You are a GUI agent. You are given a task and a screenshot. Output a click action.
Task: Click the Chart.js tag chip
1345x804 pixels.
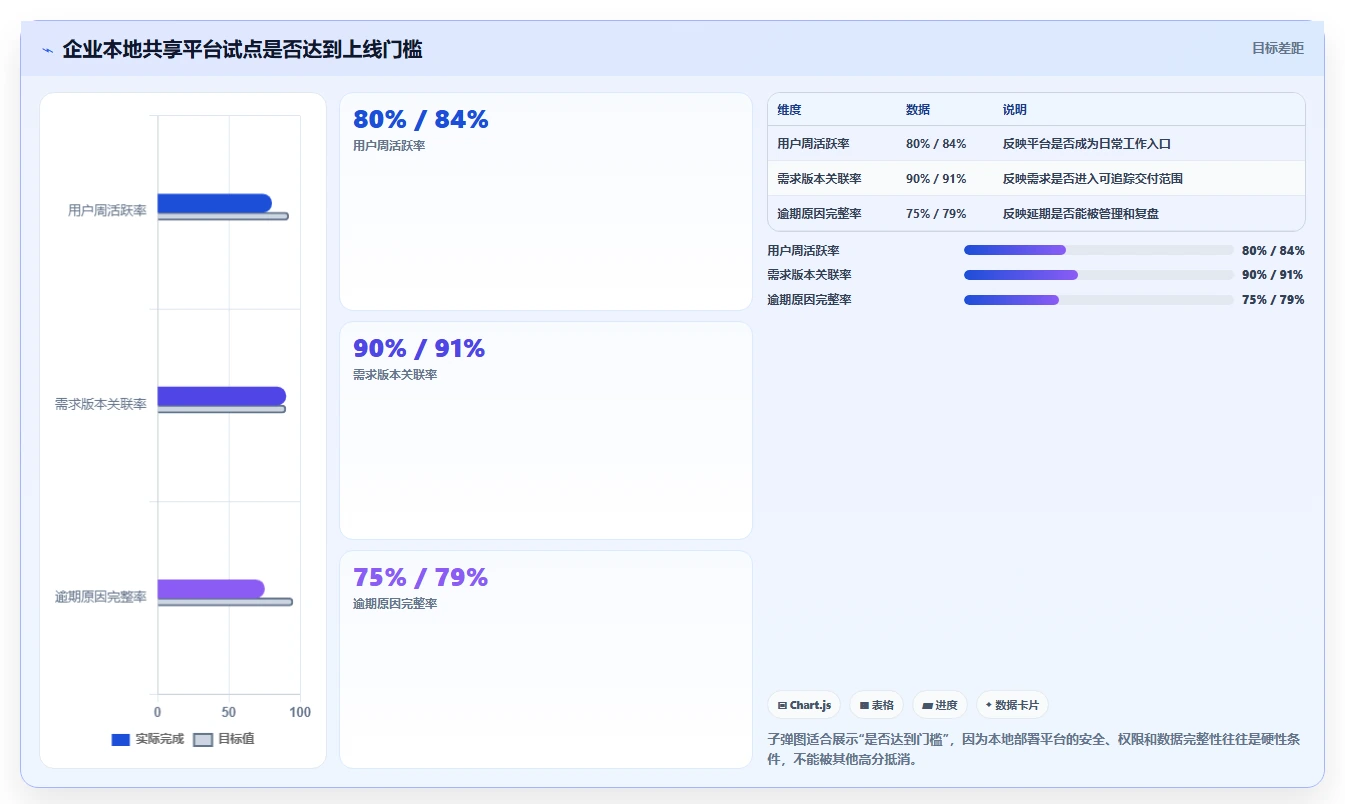point(804,705)
